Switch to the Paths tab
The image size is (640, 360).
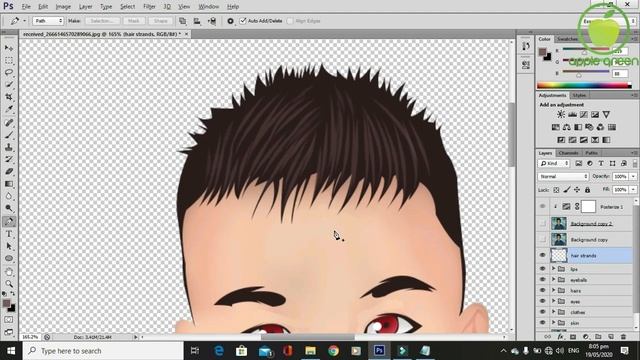(591, 153)
